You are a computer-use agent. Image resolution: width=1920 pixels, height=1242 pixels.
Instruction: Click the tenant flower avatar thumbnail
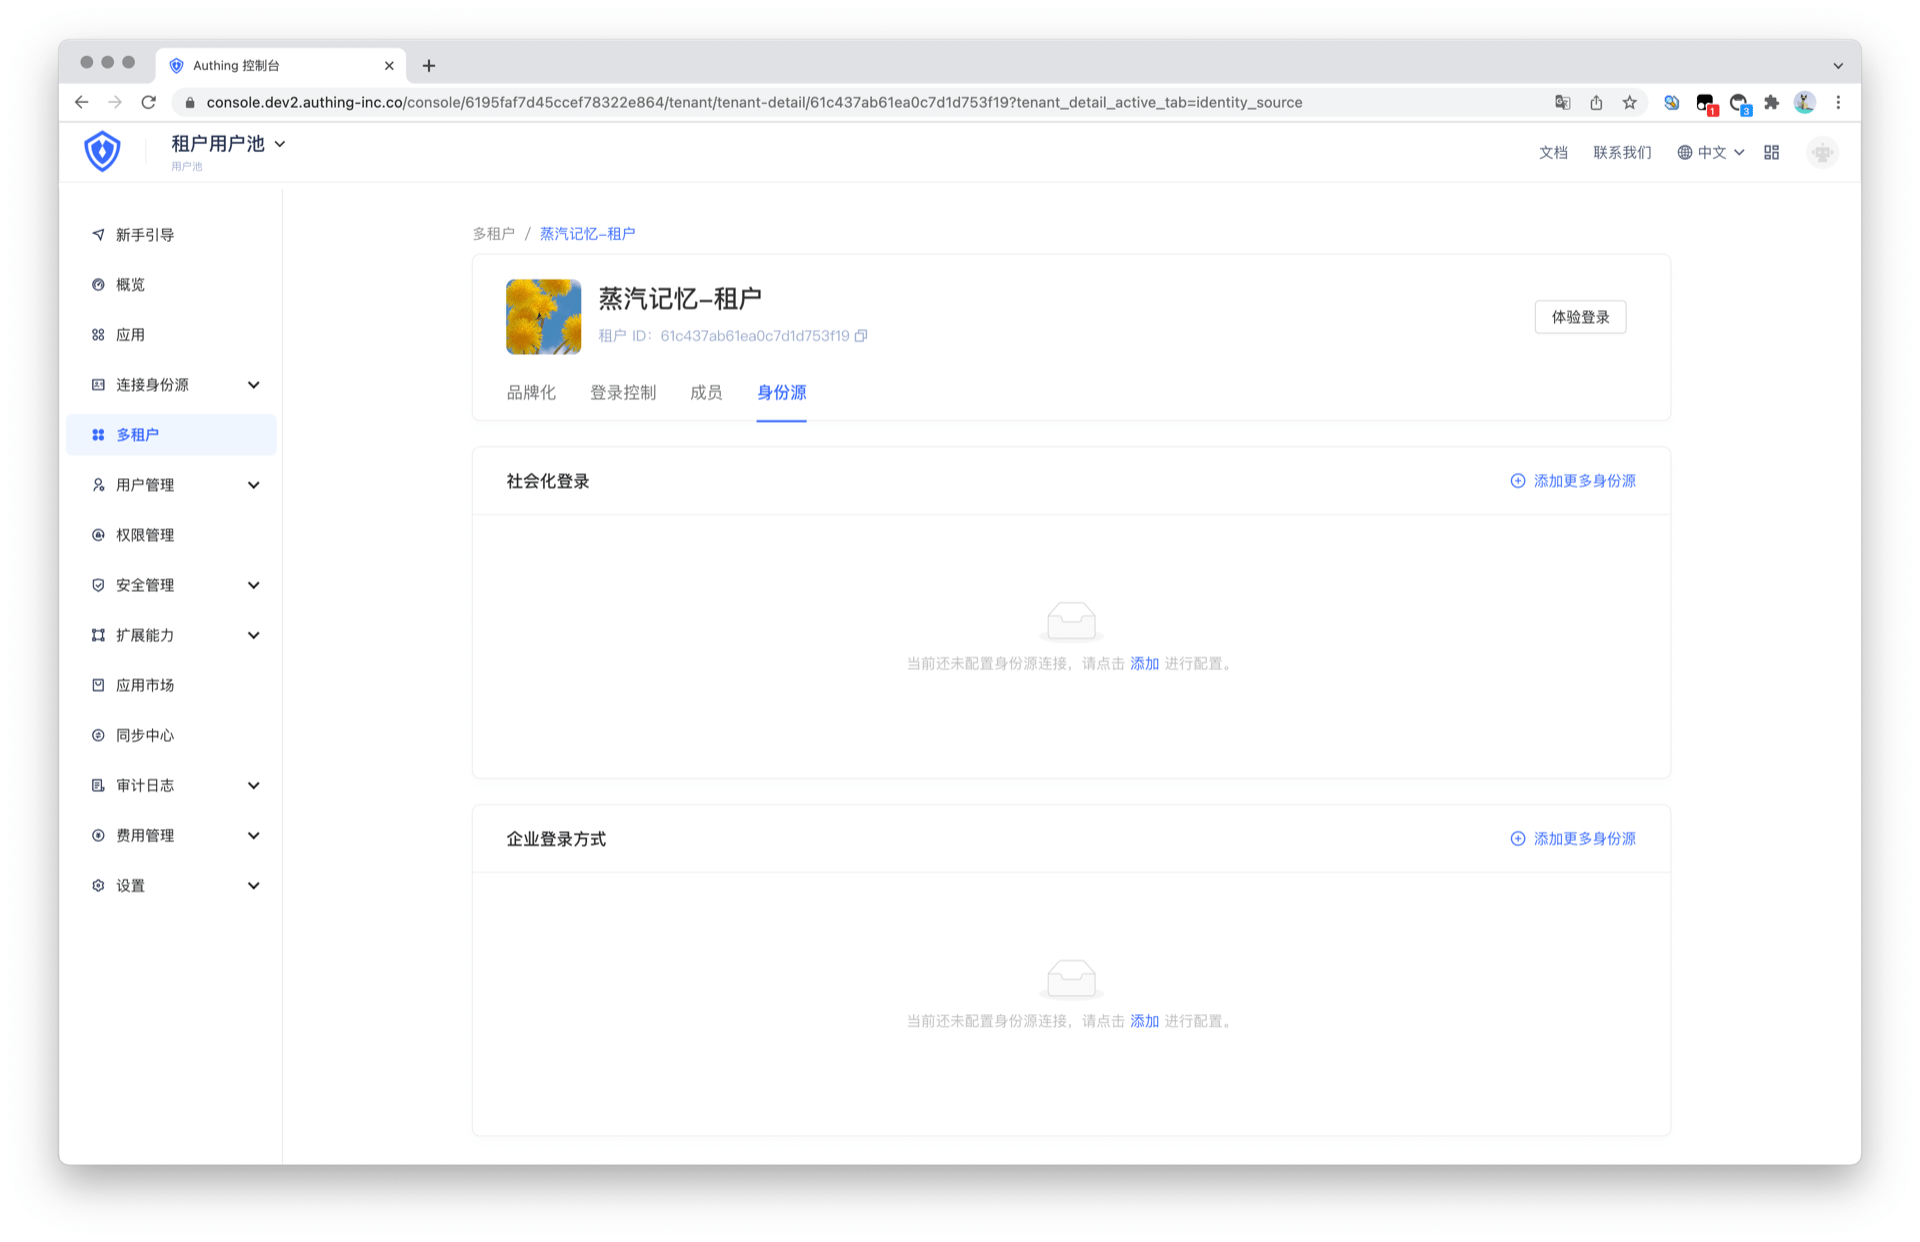pyautogui.click(x=543, y=317)
